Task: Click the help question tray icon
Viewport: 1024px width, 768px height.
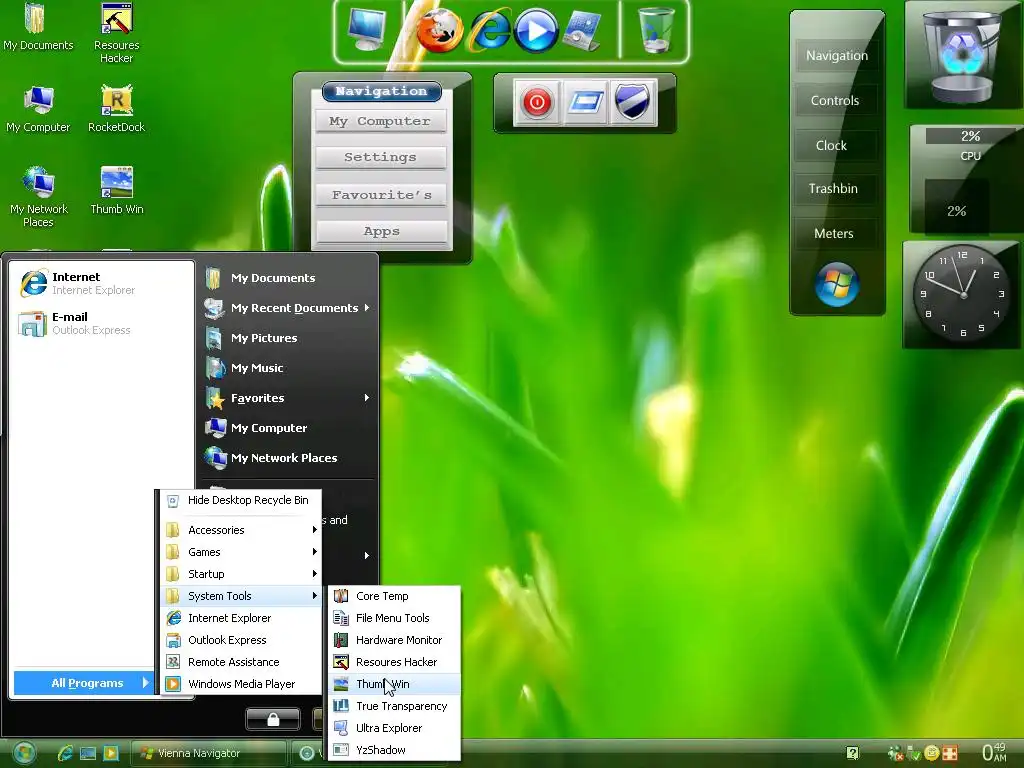Action: point(852,753)
